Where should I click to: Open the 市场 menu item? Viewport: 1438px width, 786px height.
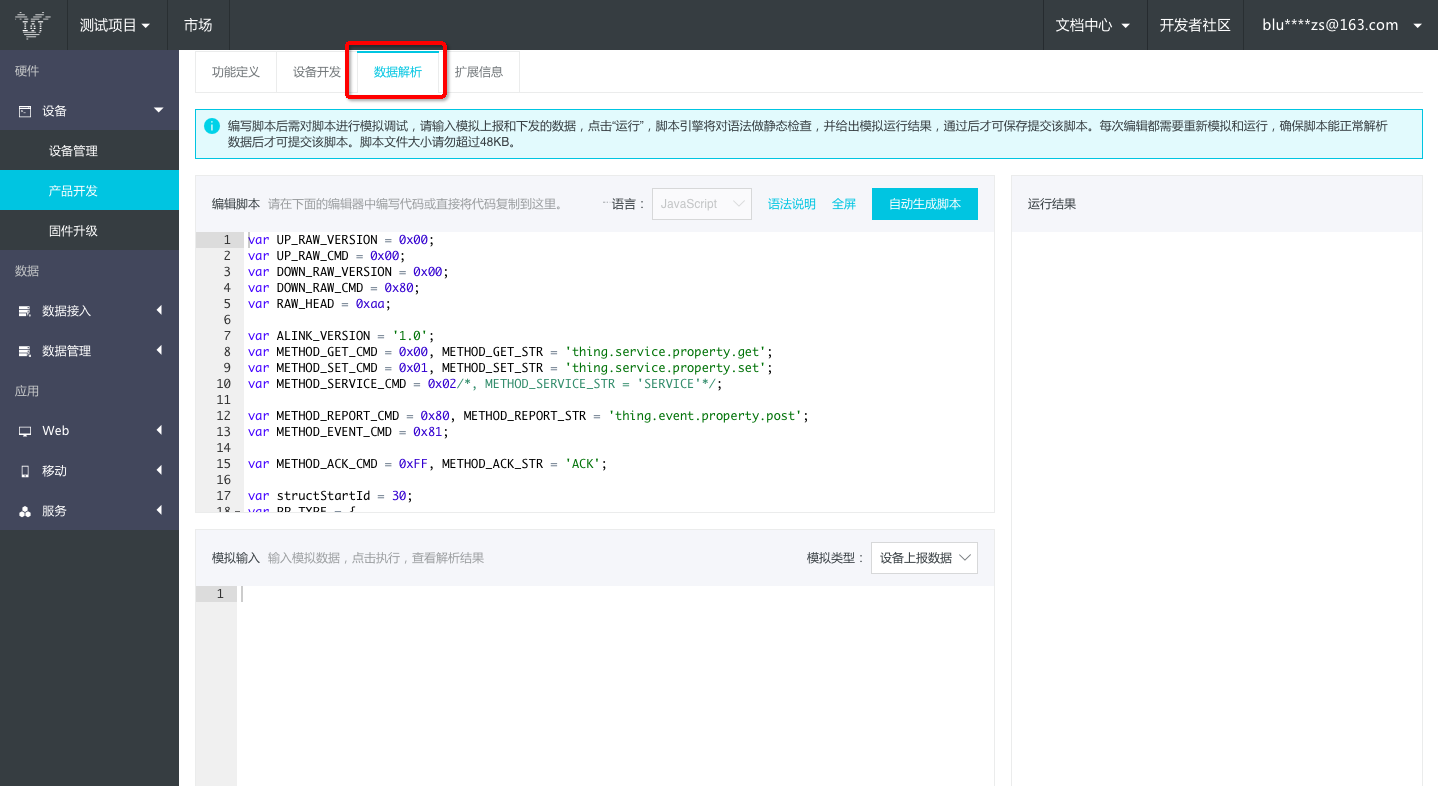198,25
